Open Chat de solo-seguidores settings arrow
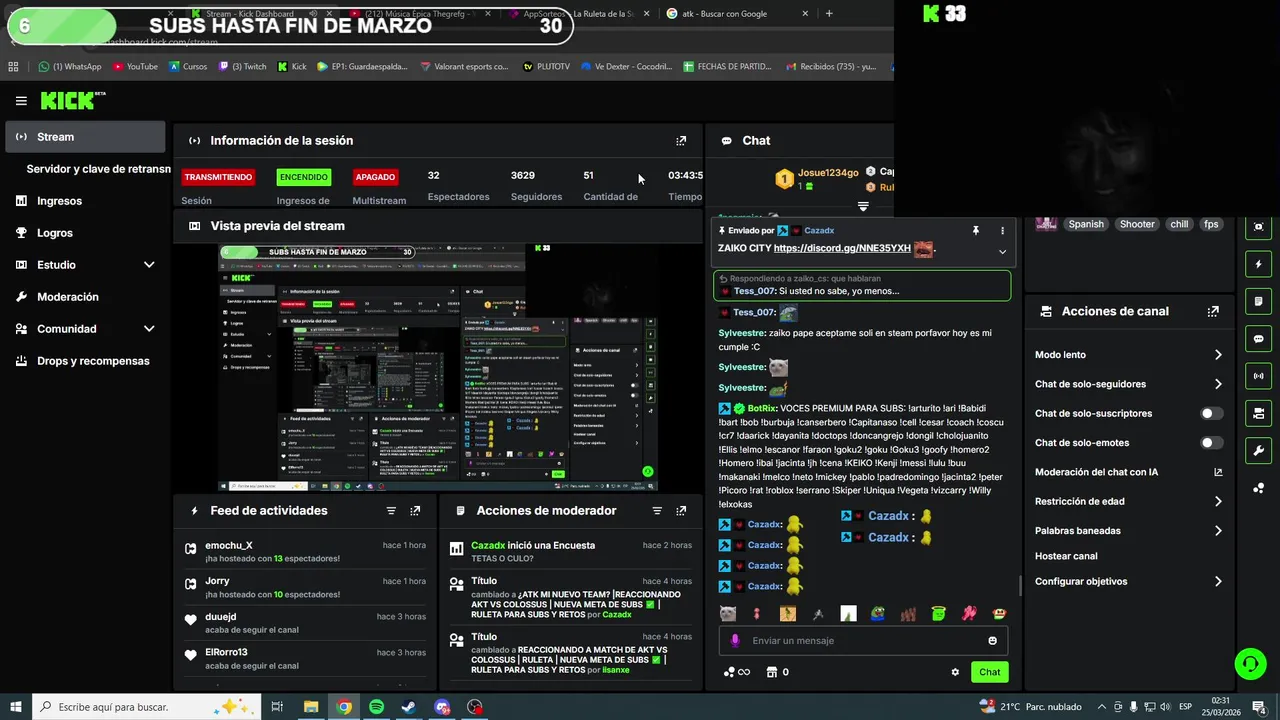Screen dimensions: 1280x720 coord(1218,384)
